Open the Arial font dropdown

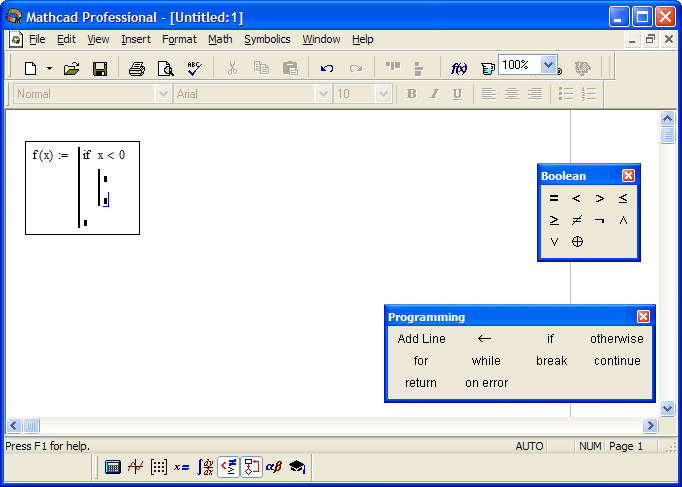(323, 93)
